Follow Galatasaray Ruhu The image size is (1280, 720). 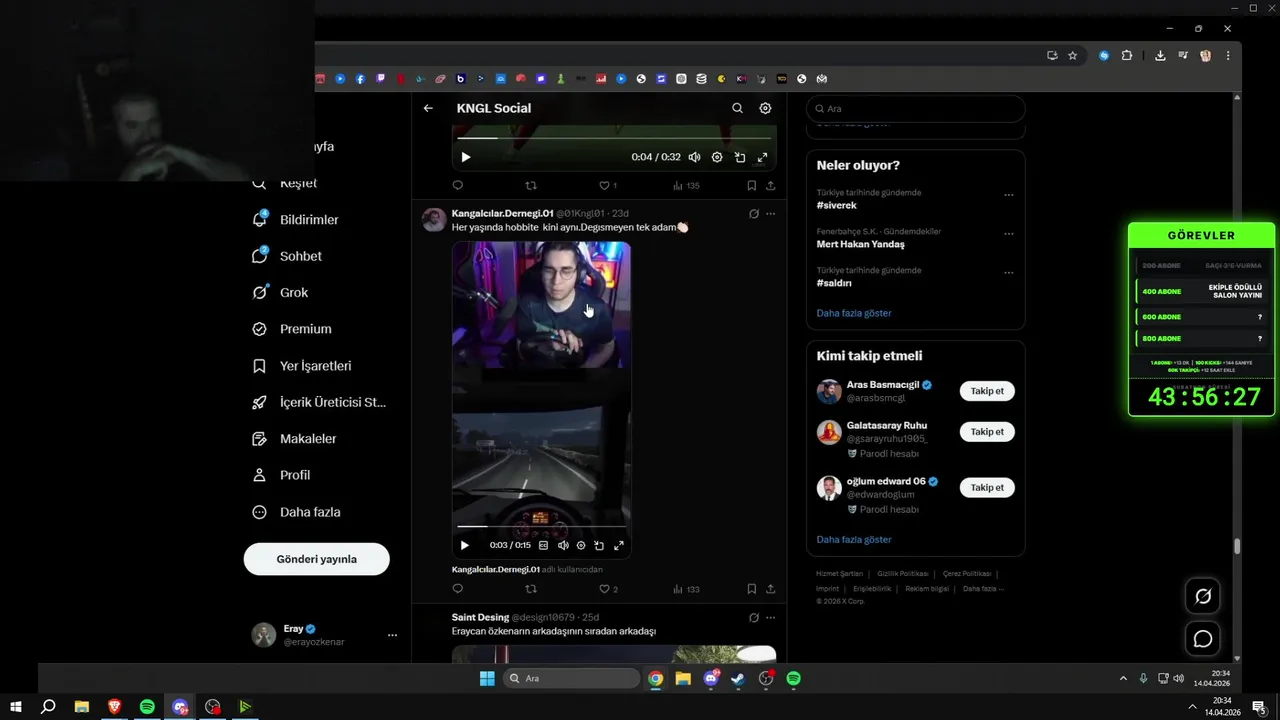(987, 432)
